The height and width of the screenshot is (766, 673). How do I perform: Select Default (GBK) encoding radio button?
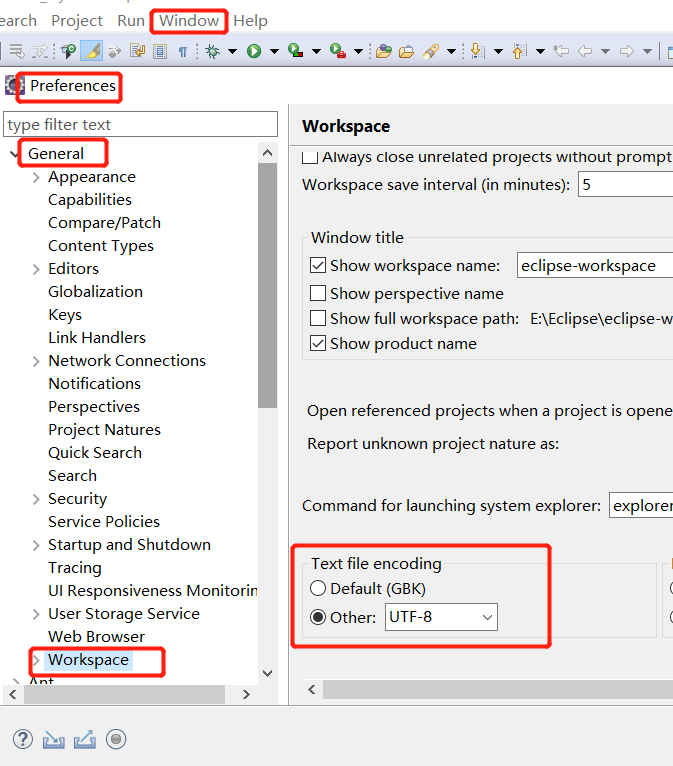pyautogui.click(x=318, y=588)
